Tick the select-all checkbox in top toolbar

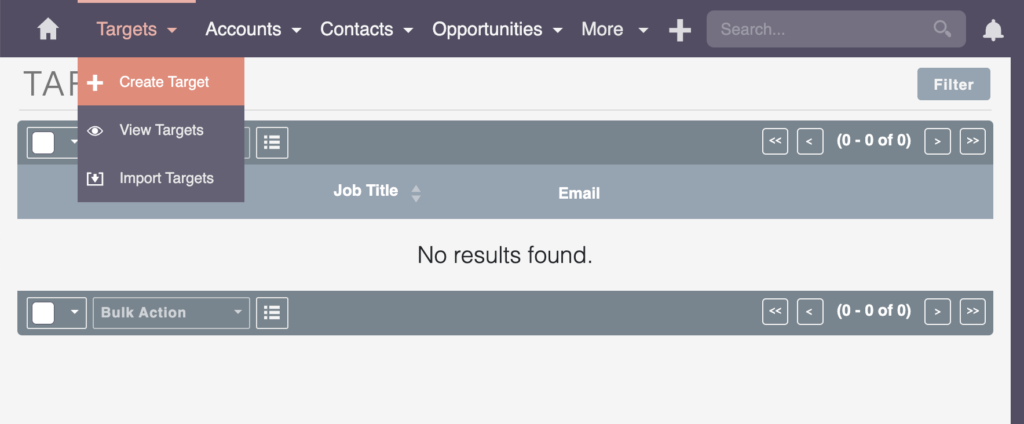click(x=43, y=142)
